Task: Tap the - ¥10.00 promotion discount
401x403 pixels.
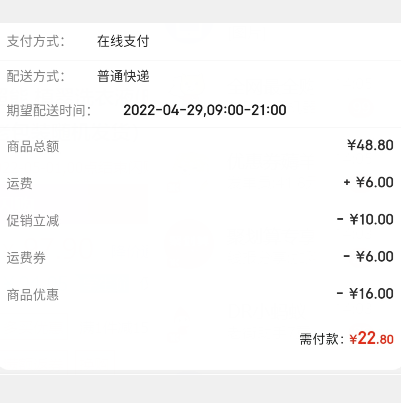Action: (x=365, y=219)
